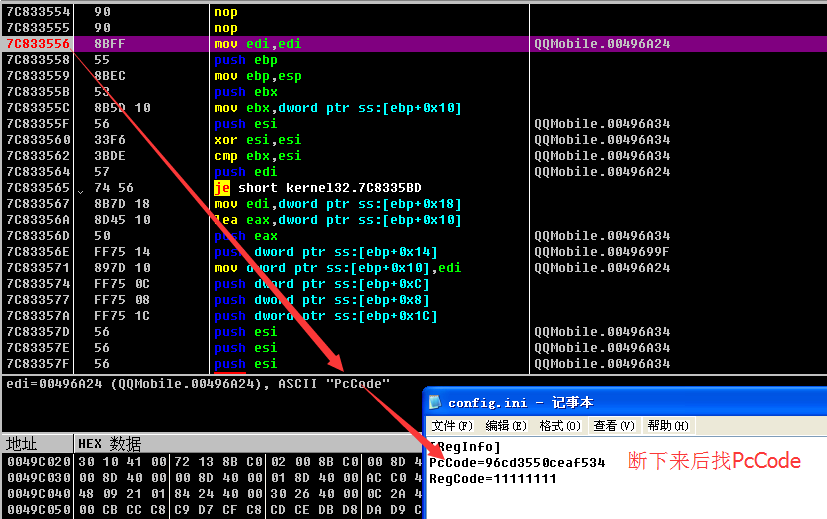The image size is (827, 519).
Task: Click 'push dword ptr ss:[ebp+0x8]' instruction
Action: click(x=322, y=300)
